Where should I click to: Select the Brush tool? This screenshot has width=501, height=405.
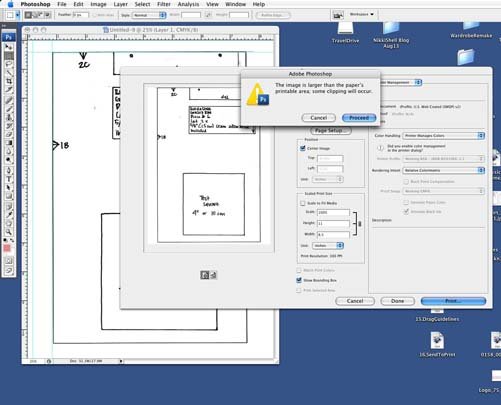coord(9,109)
